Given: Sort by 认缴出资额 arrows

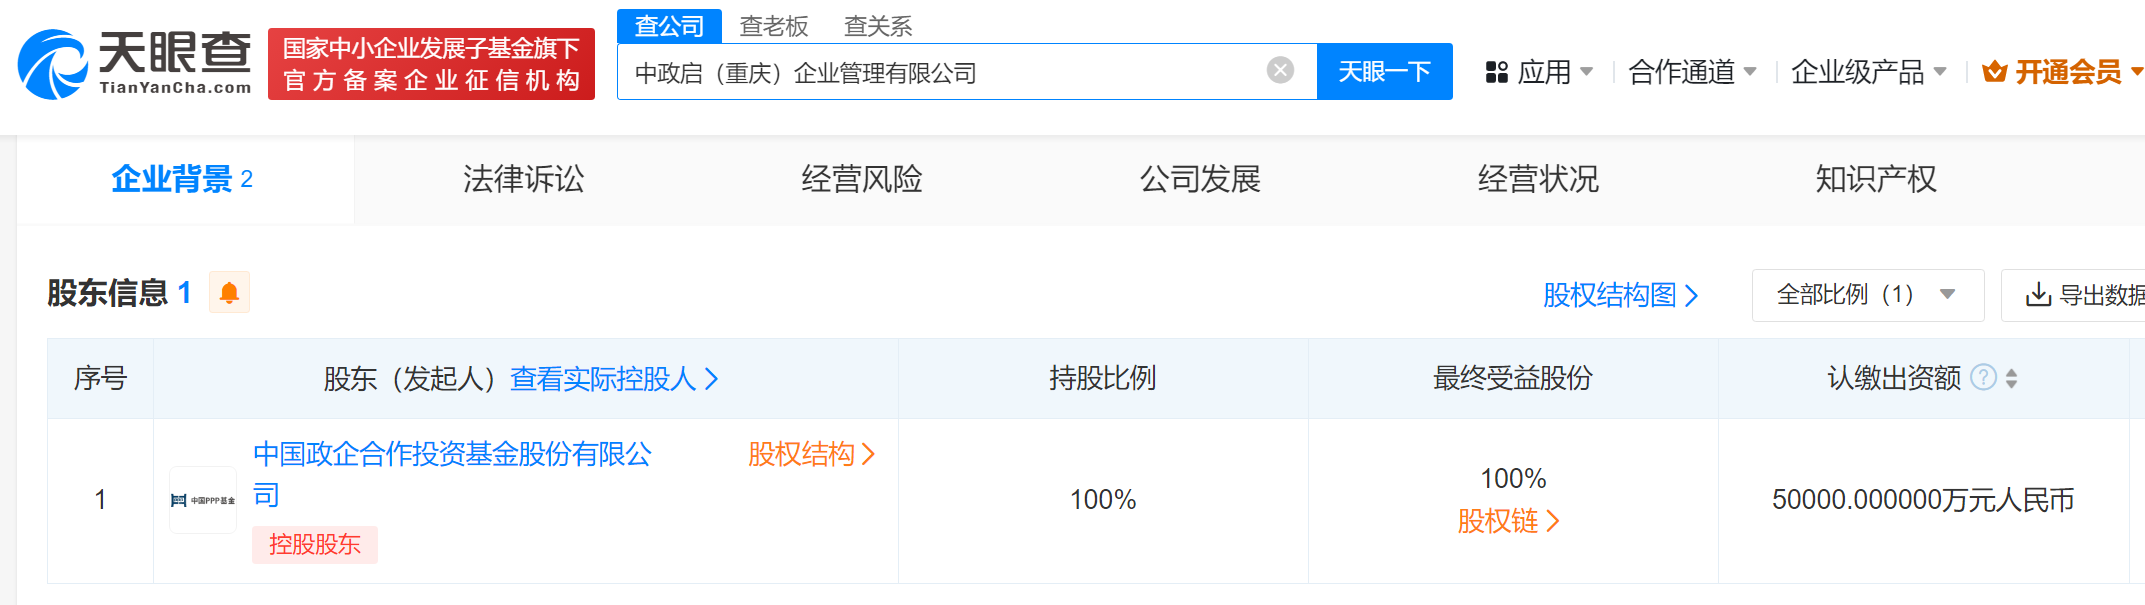Looking at the screenshot, I should (2011, 378).
